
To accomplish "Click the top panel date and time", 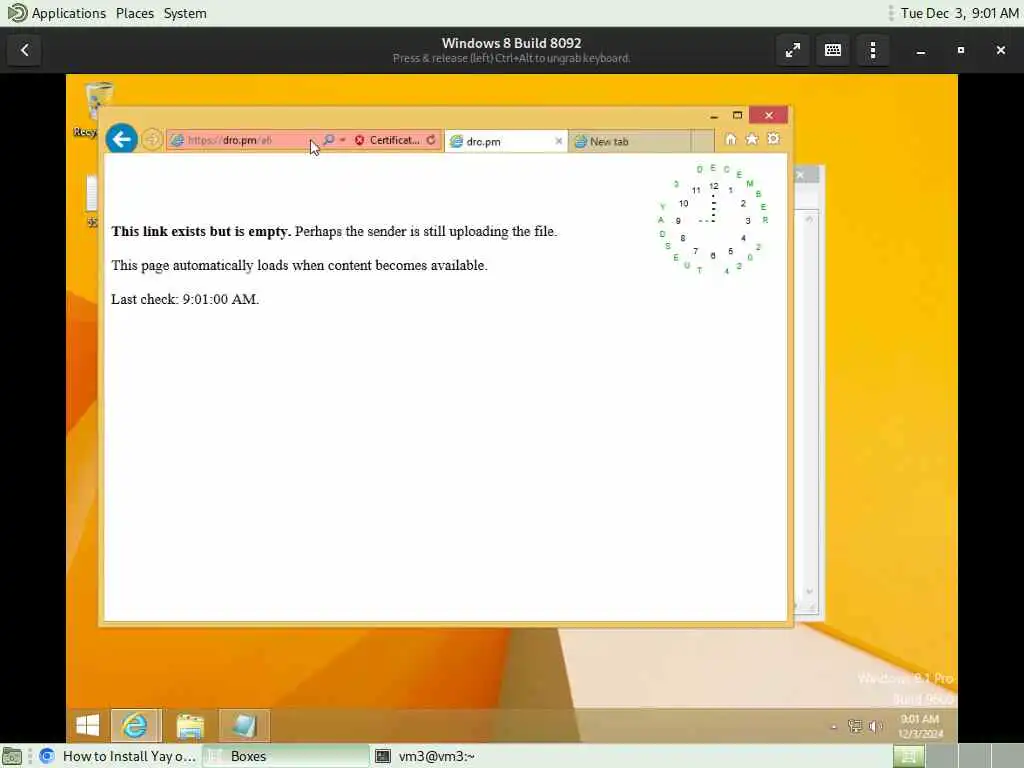I will (959, 13).
